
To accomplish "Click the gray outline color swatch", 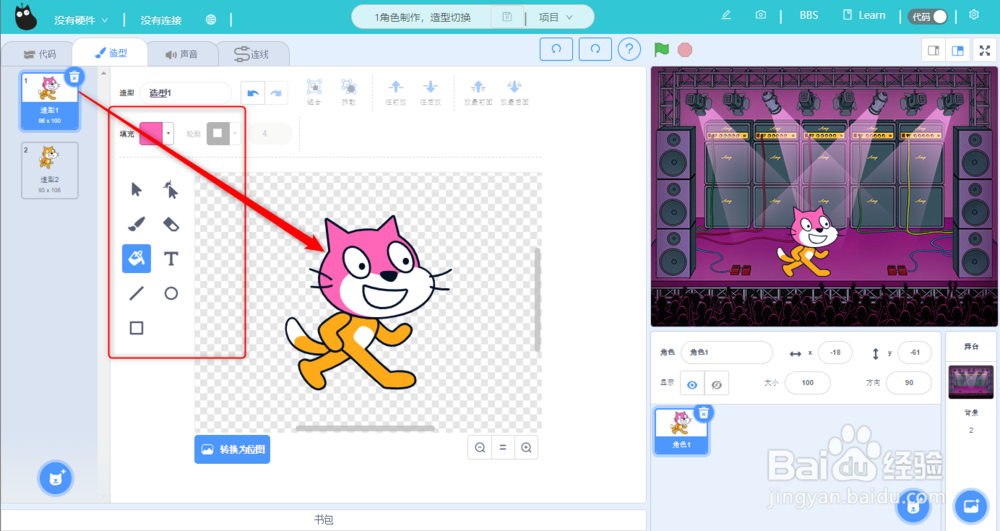I will click(x=217, y=134).
